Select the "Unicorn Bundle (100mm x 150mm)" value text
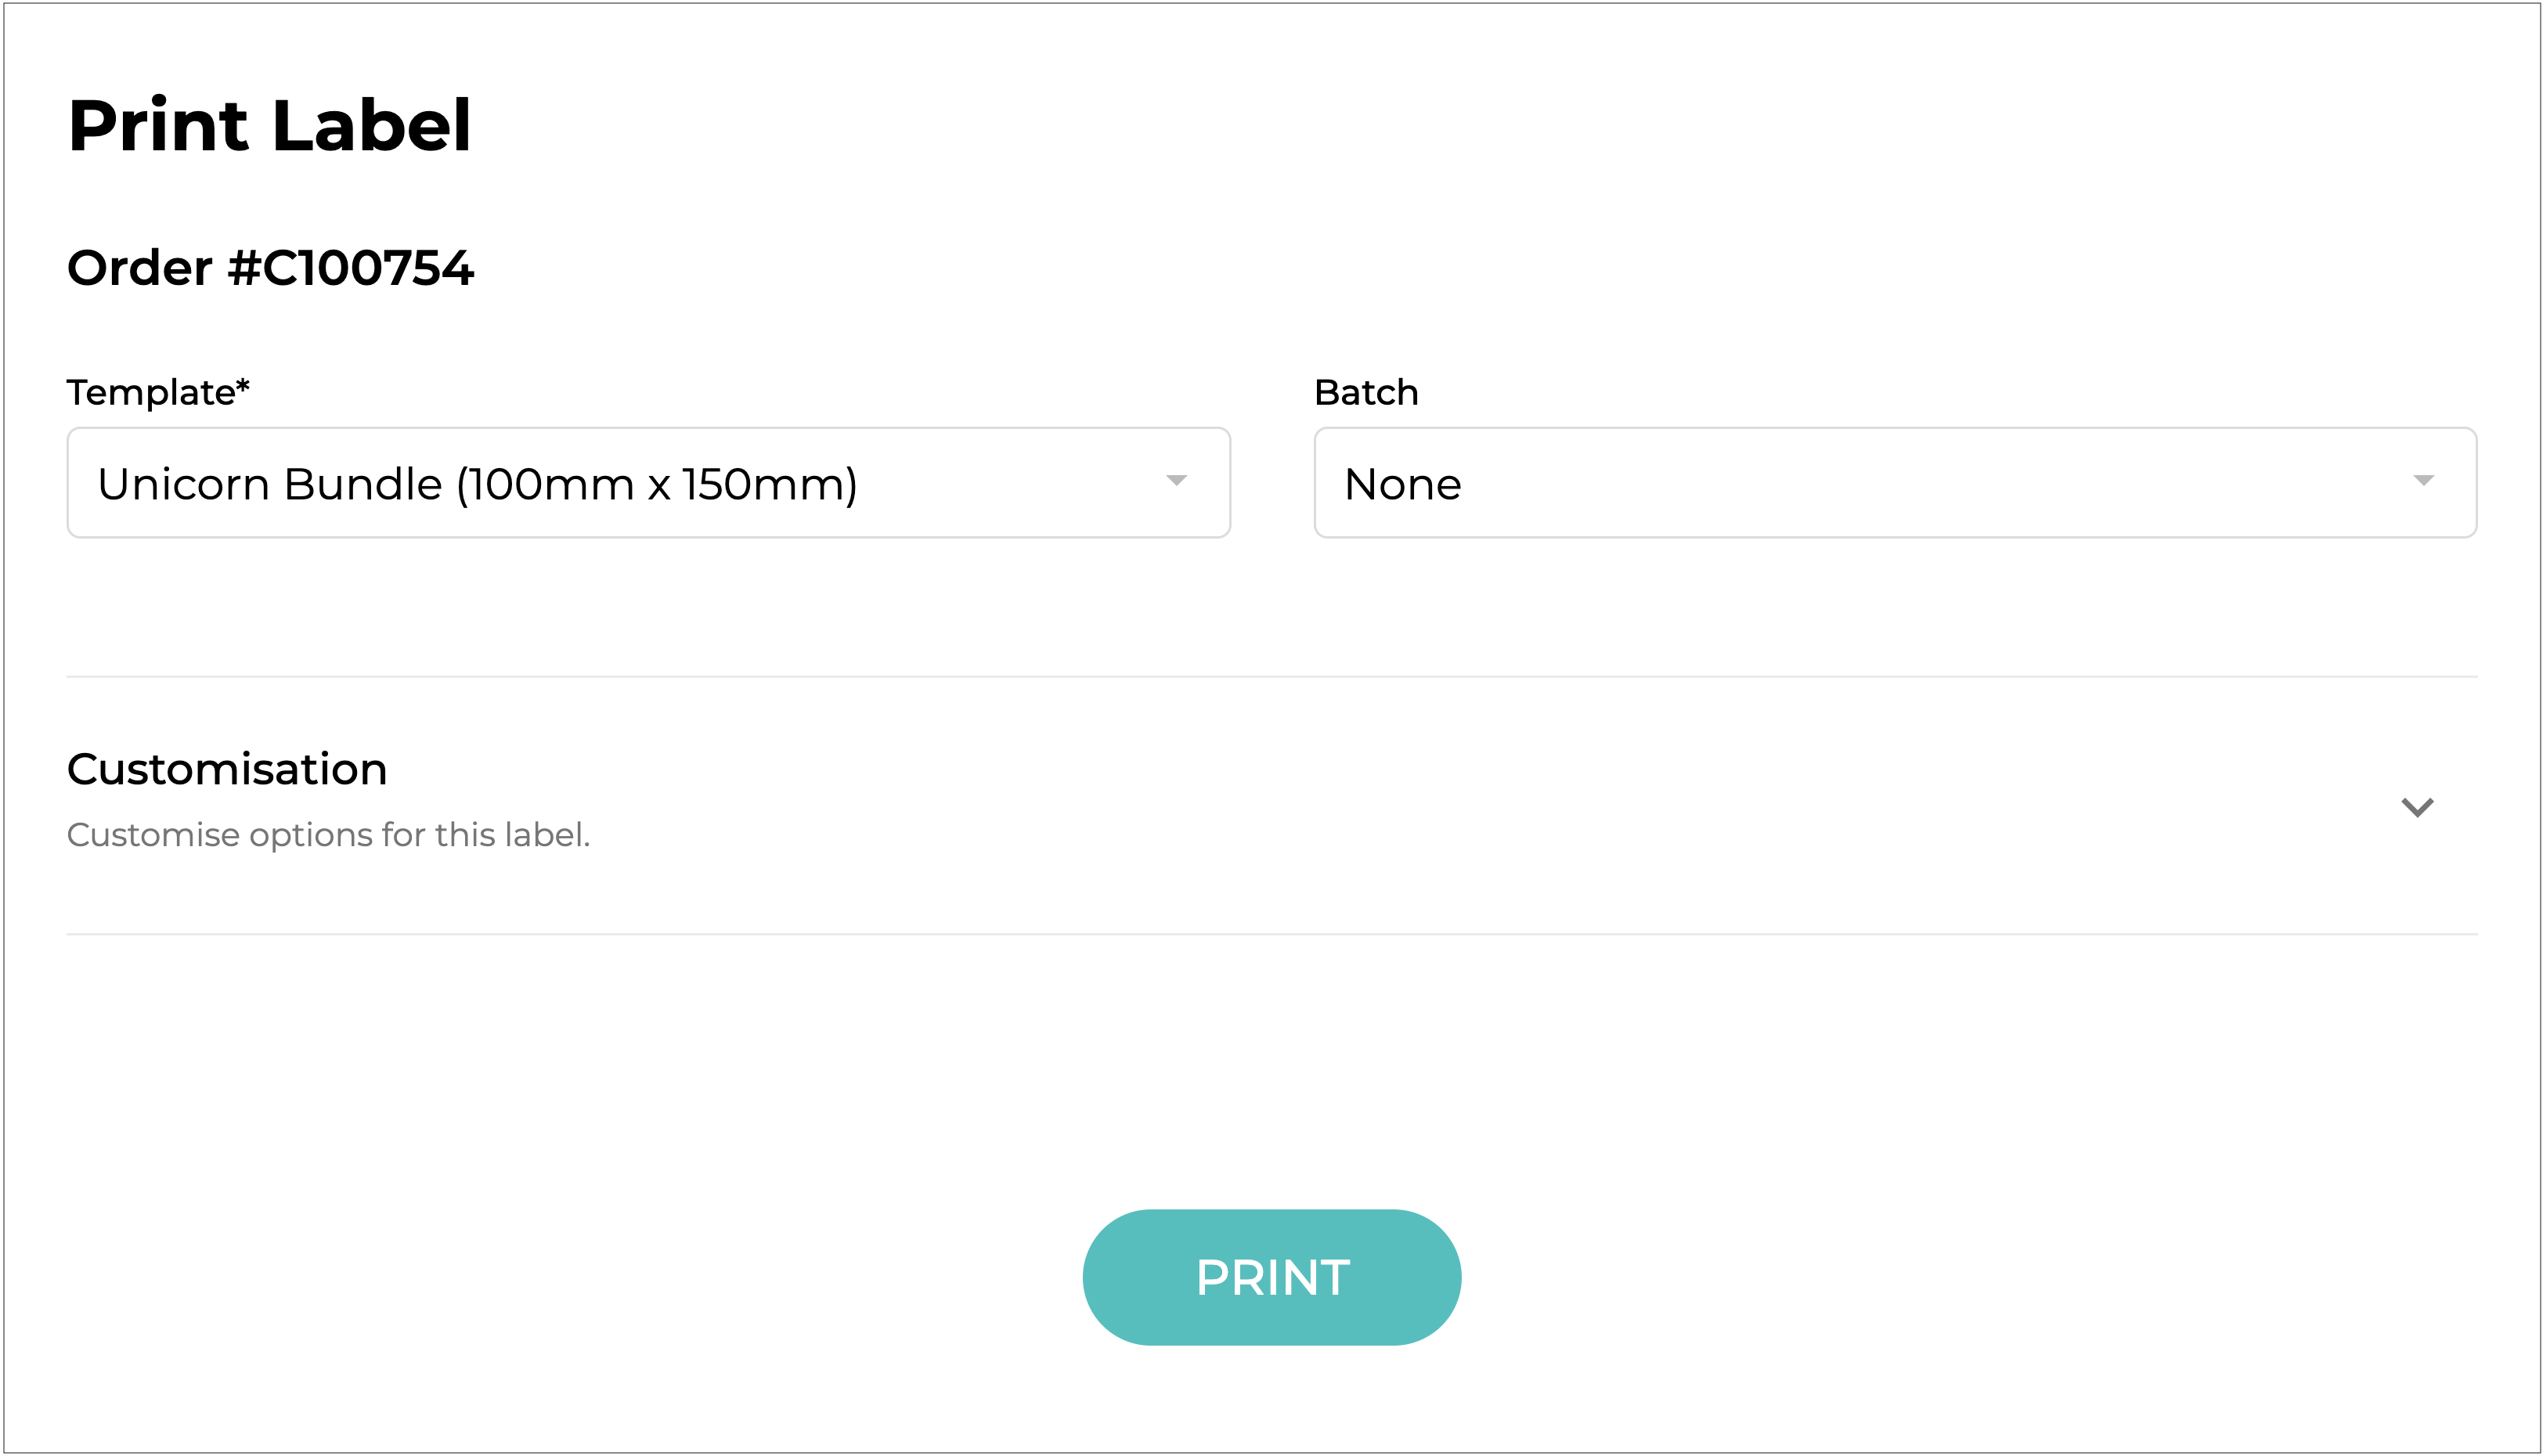The image size is (2543, 1456). click(477, 484)
